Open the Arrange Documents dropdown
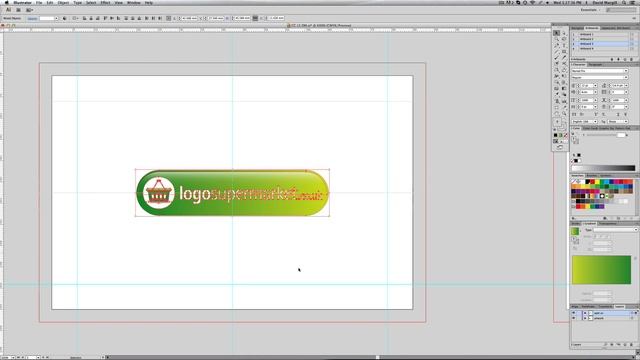 [x=30, y=10]
